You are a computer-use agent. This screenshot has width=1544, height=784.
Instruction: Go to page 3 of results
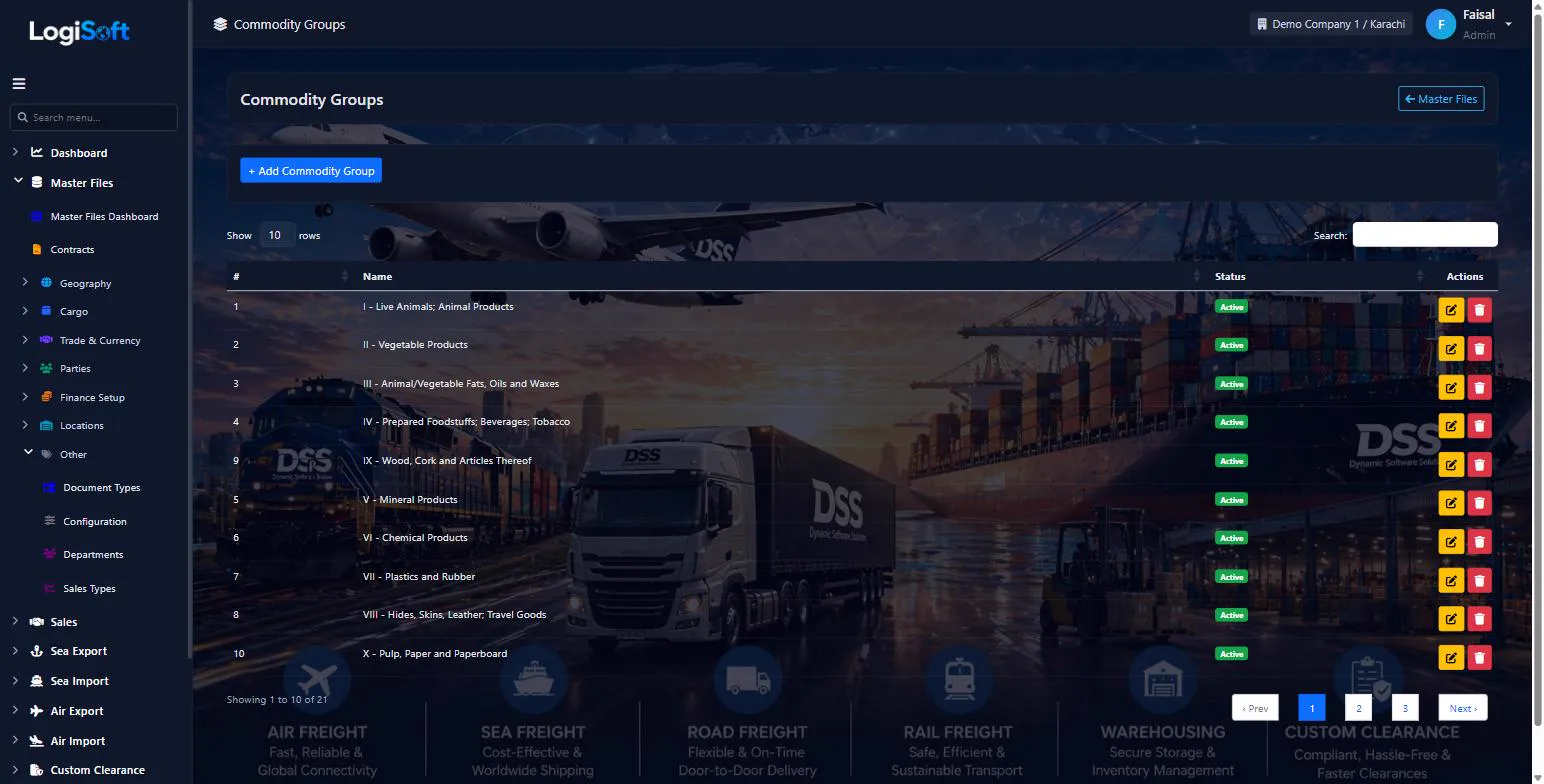[x=1405, y=708]
